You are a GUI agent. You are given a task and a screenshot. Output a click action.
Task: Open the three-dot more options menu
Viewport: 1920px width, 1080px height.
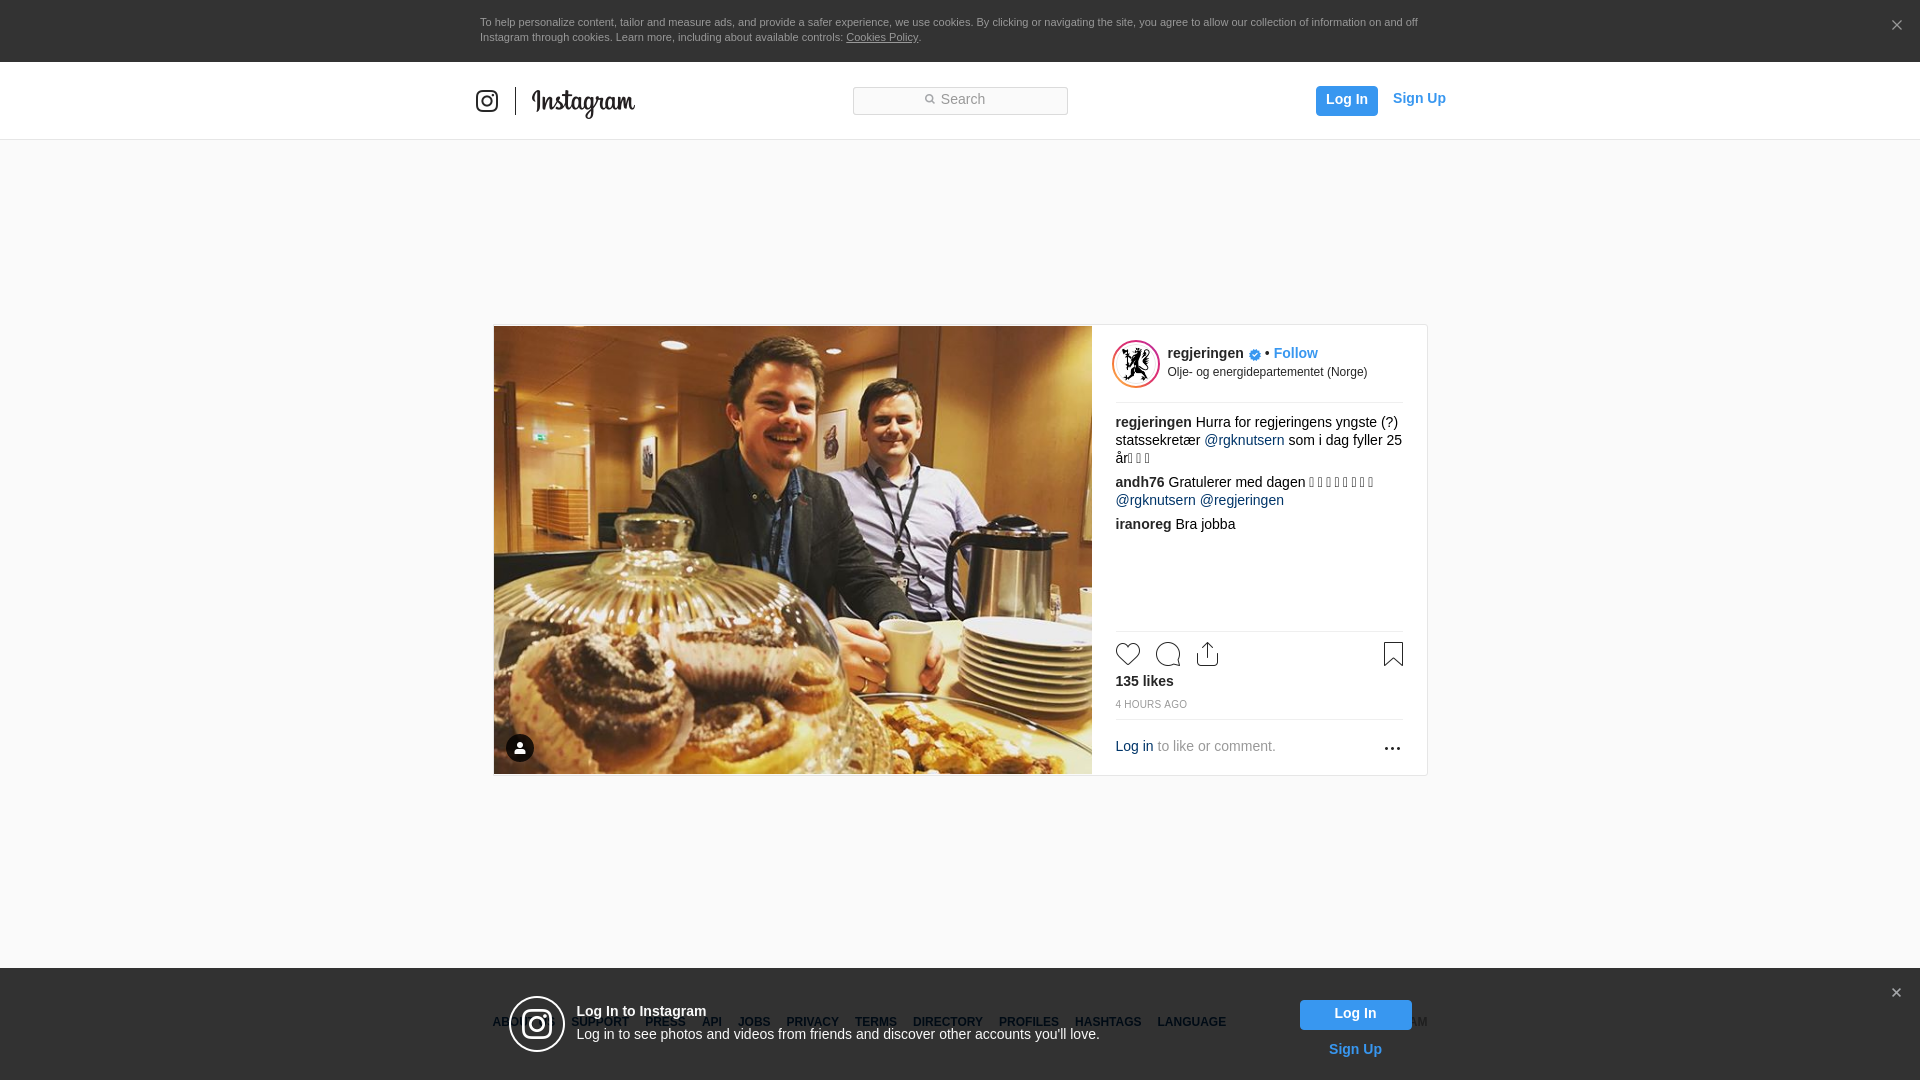pos(1391,748)
